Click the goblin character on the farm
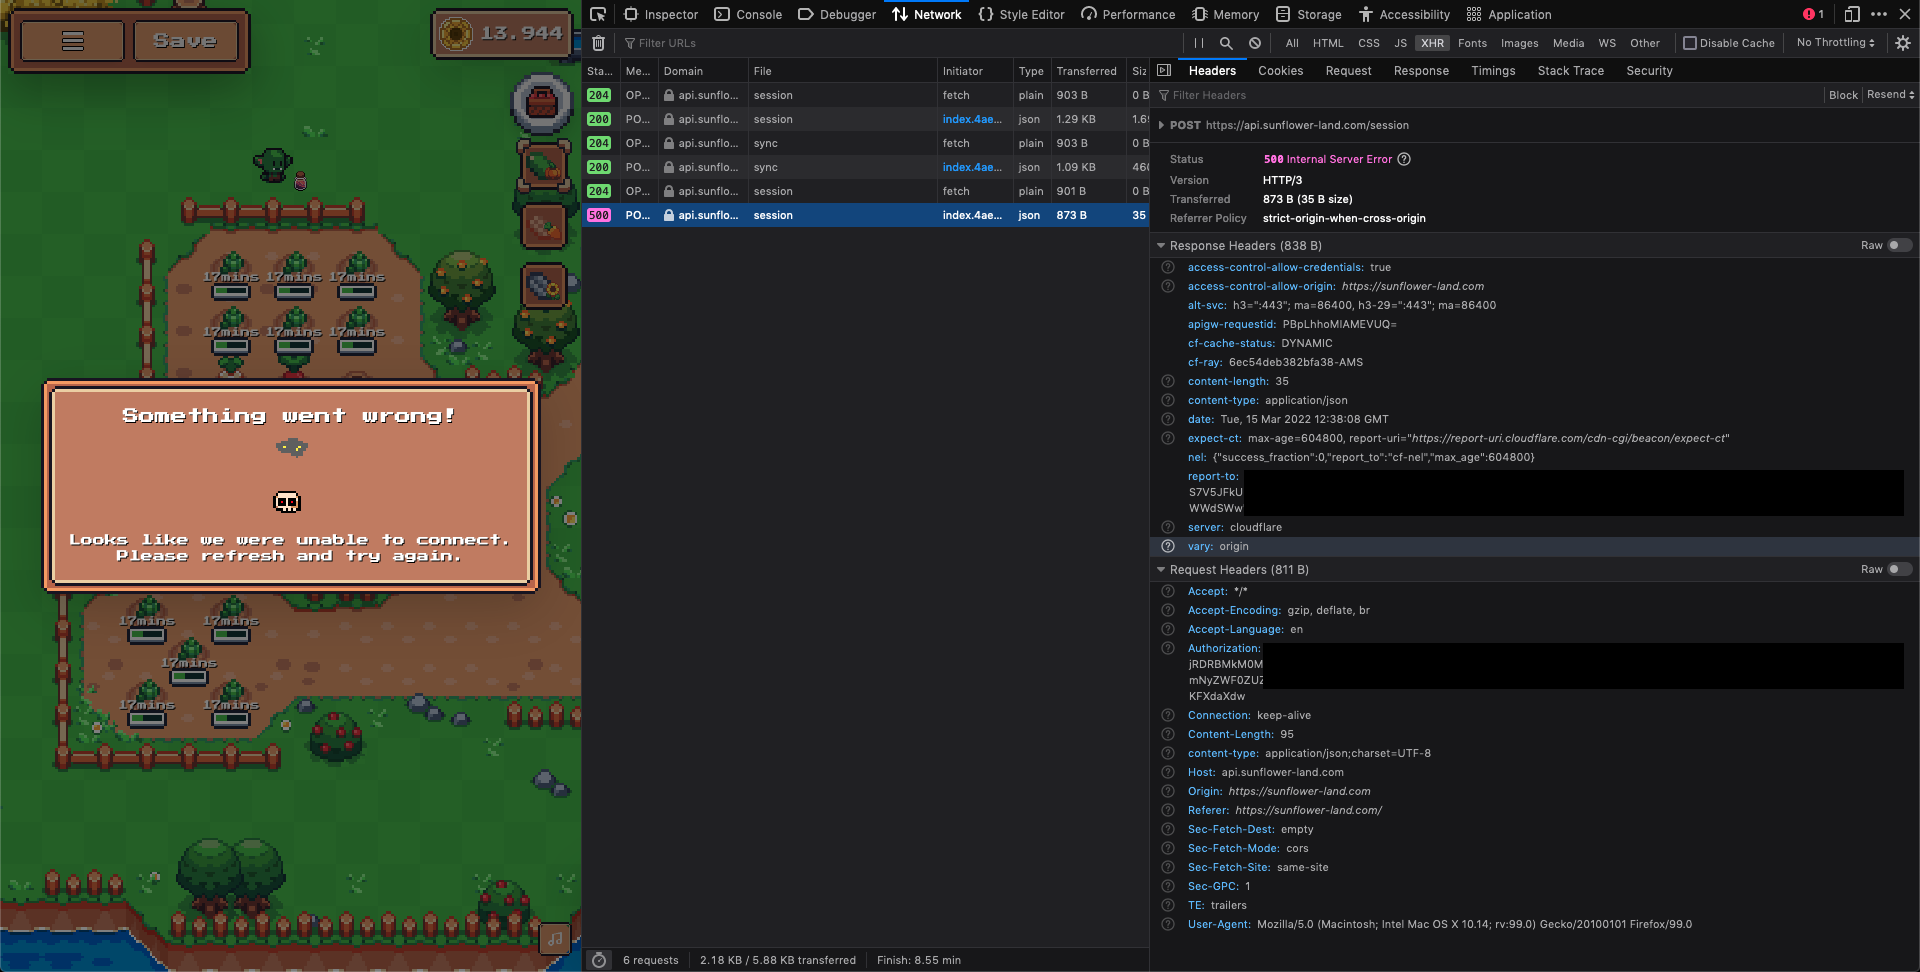This screenshot has width=1920, height=972. pyautogui.click(x=272, y=163)
